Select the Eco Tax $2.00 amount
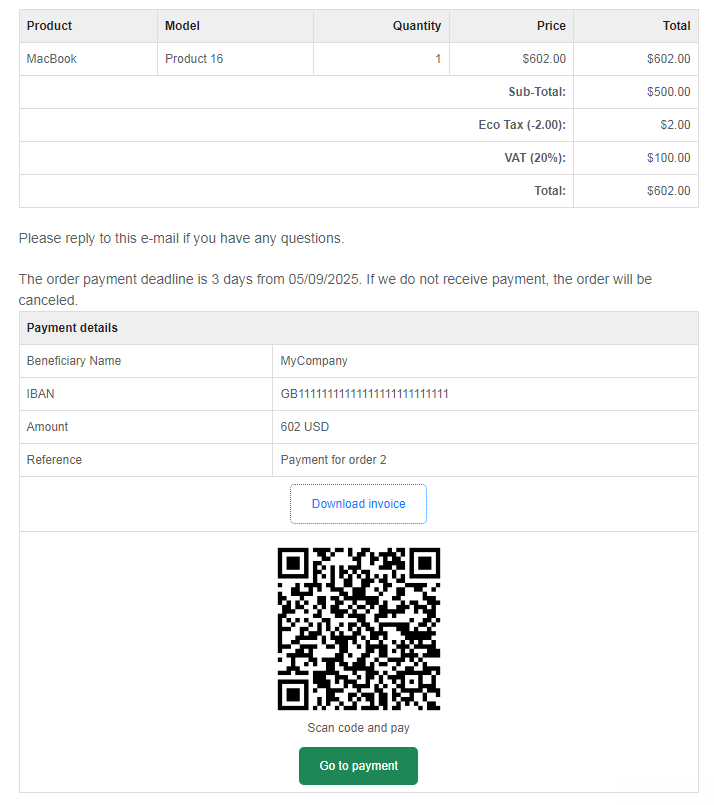Screen dimensions: 714x805 675,125
